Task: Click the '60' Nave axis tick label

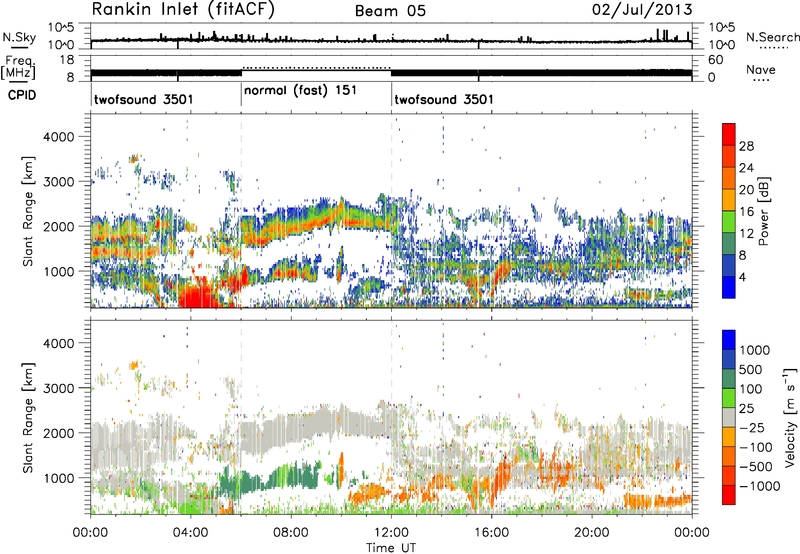Action: tap(715, 60)
